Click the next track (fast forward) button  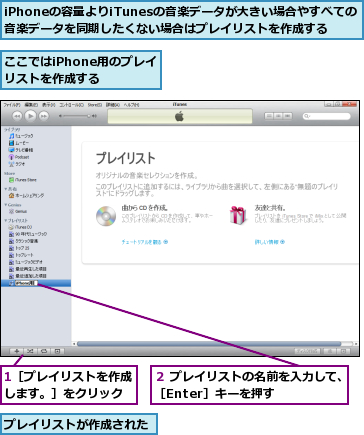pyautogui.click(x=44, y=116)
